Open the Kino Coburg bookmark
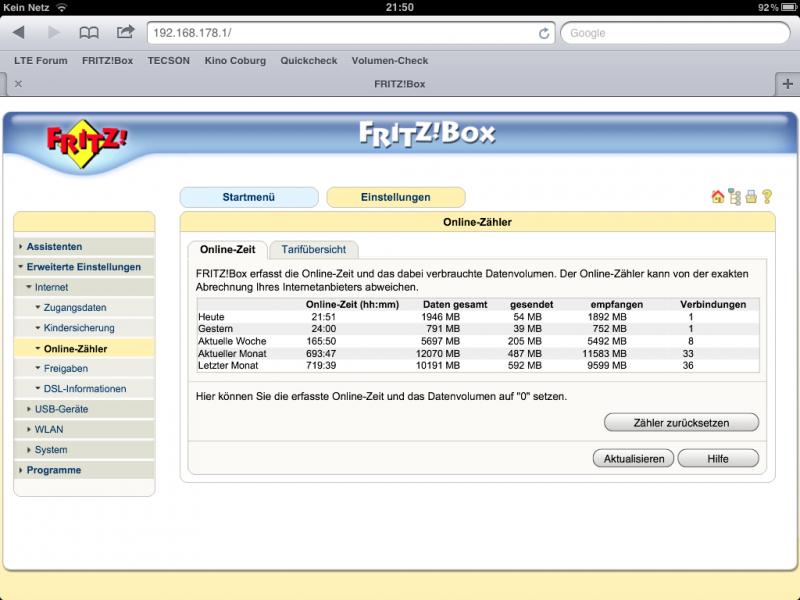This screenshot has width=800, height=600. click(235, 61)
